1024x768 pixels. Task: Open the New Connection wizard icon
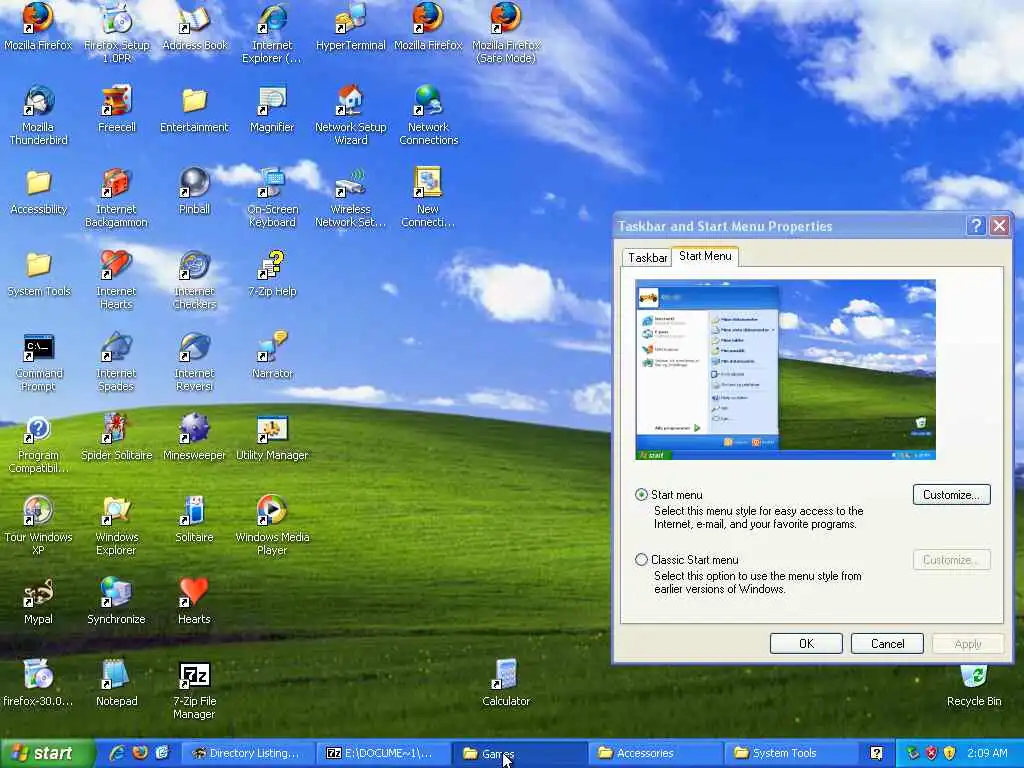coord(428,197)
